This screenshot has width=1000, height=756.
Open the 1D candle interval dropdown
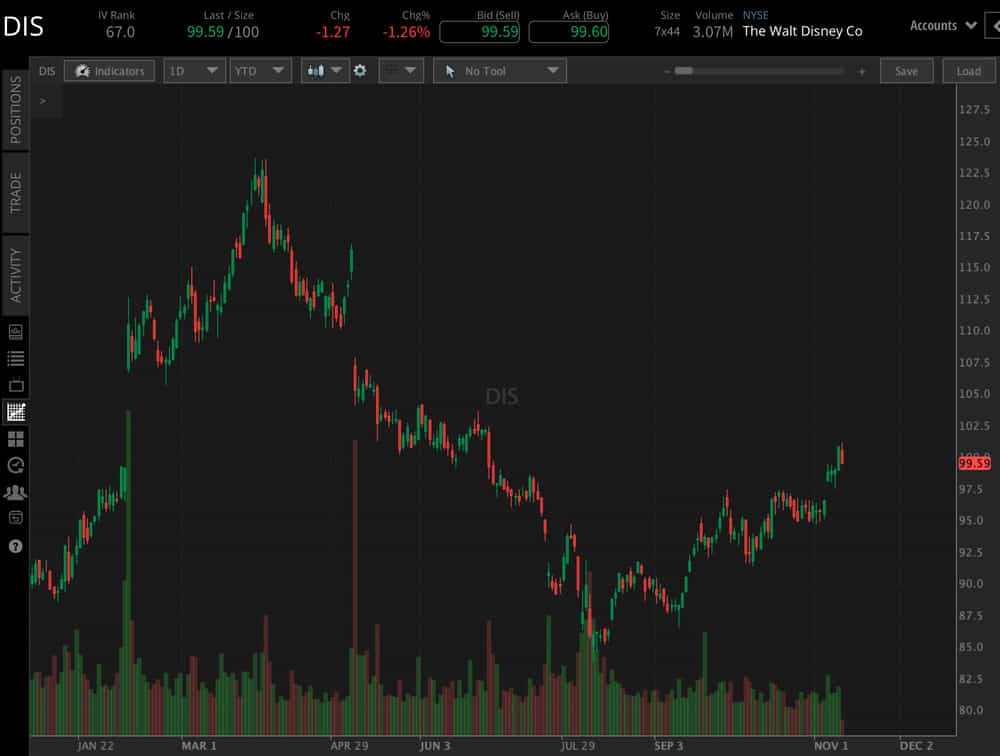195,71
